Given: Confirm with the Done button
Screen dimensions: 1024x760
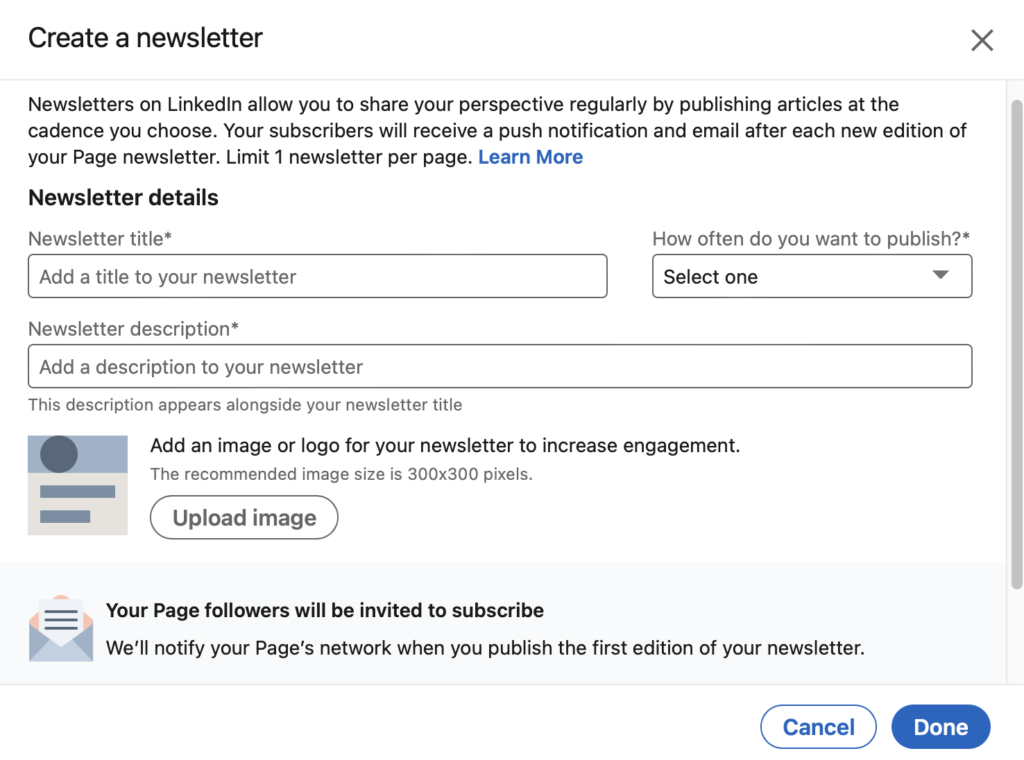Looking at the screenshot, I should point(940,727).
